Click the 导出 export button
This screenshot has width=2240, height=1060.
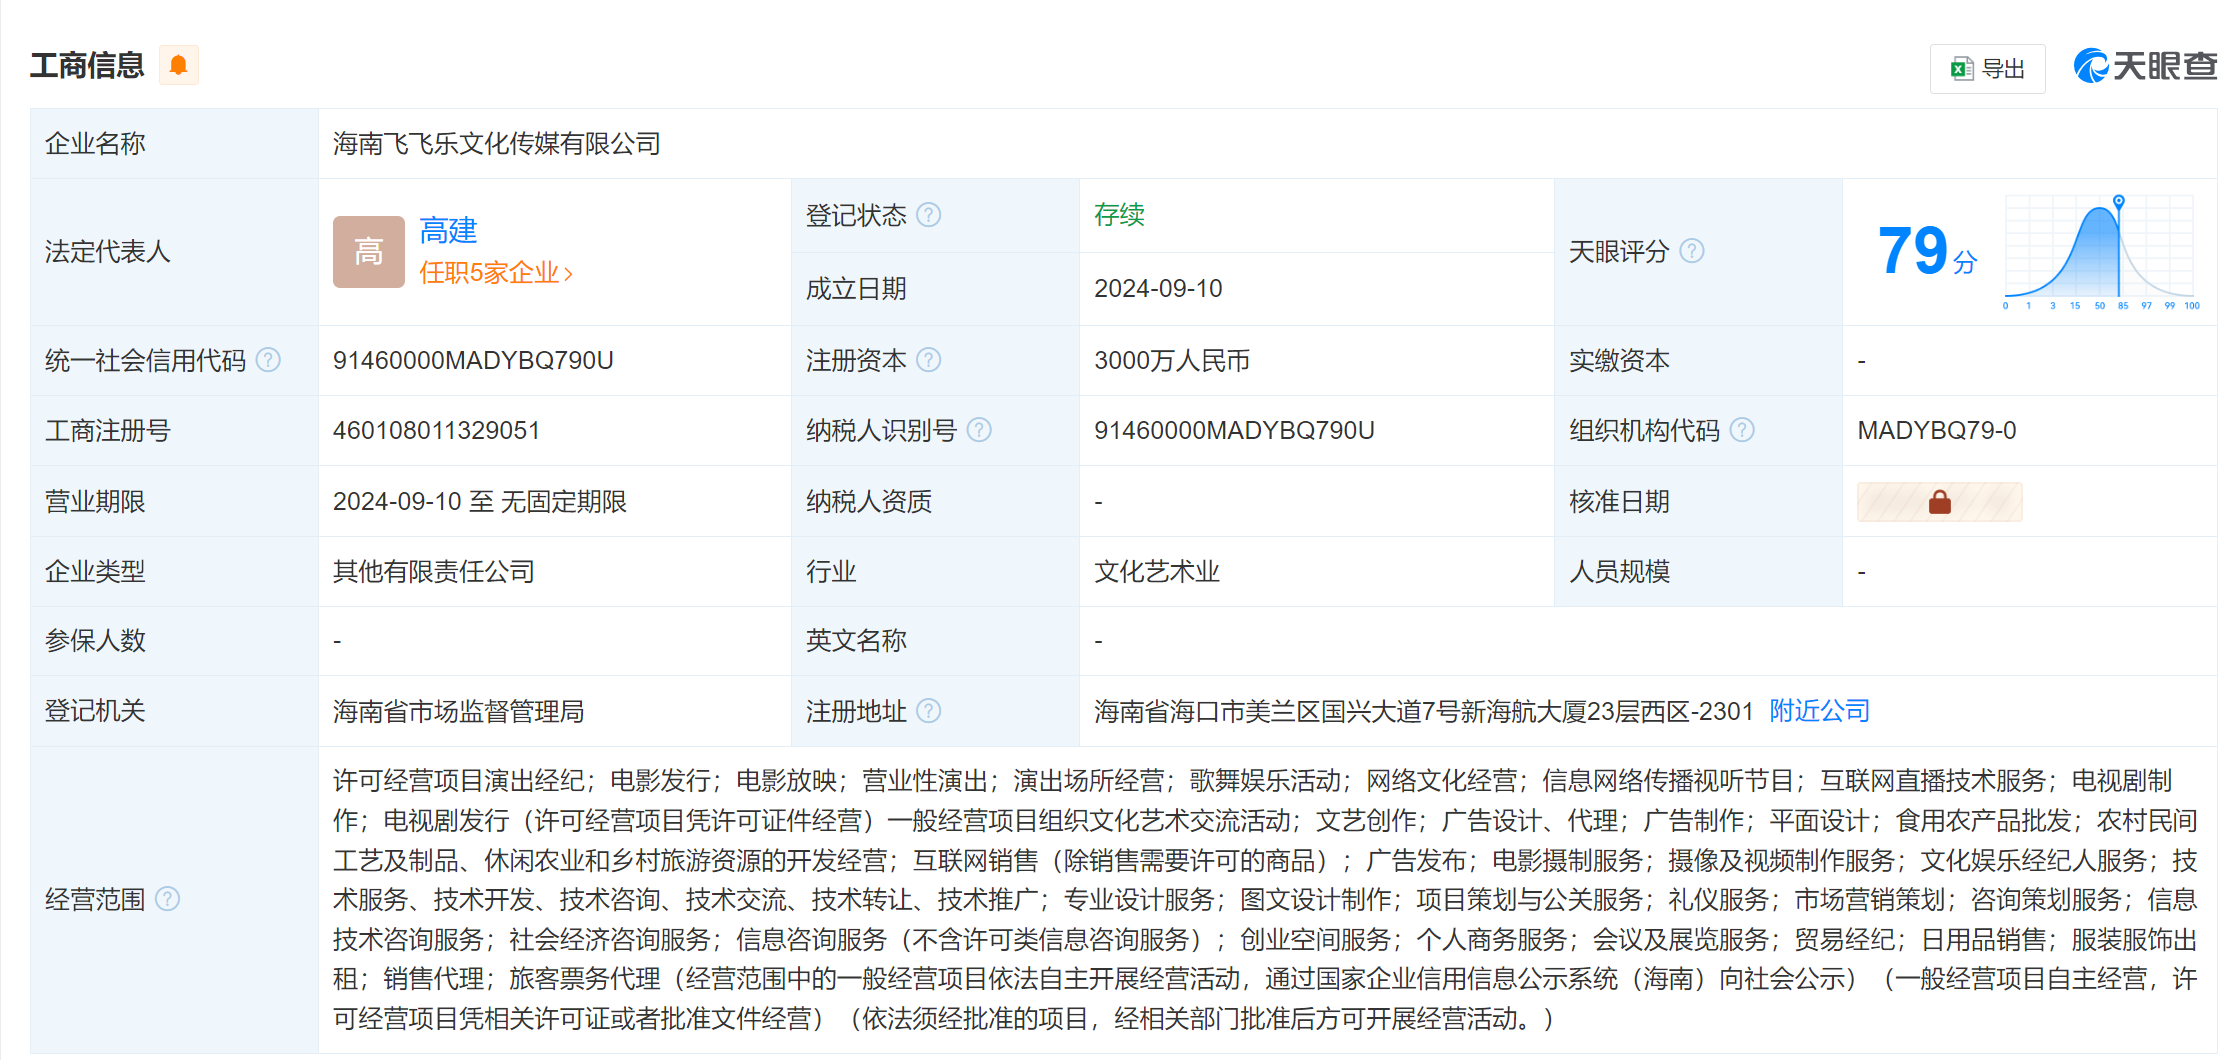1987,69
